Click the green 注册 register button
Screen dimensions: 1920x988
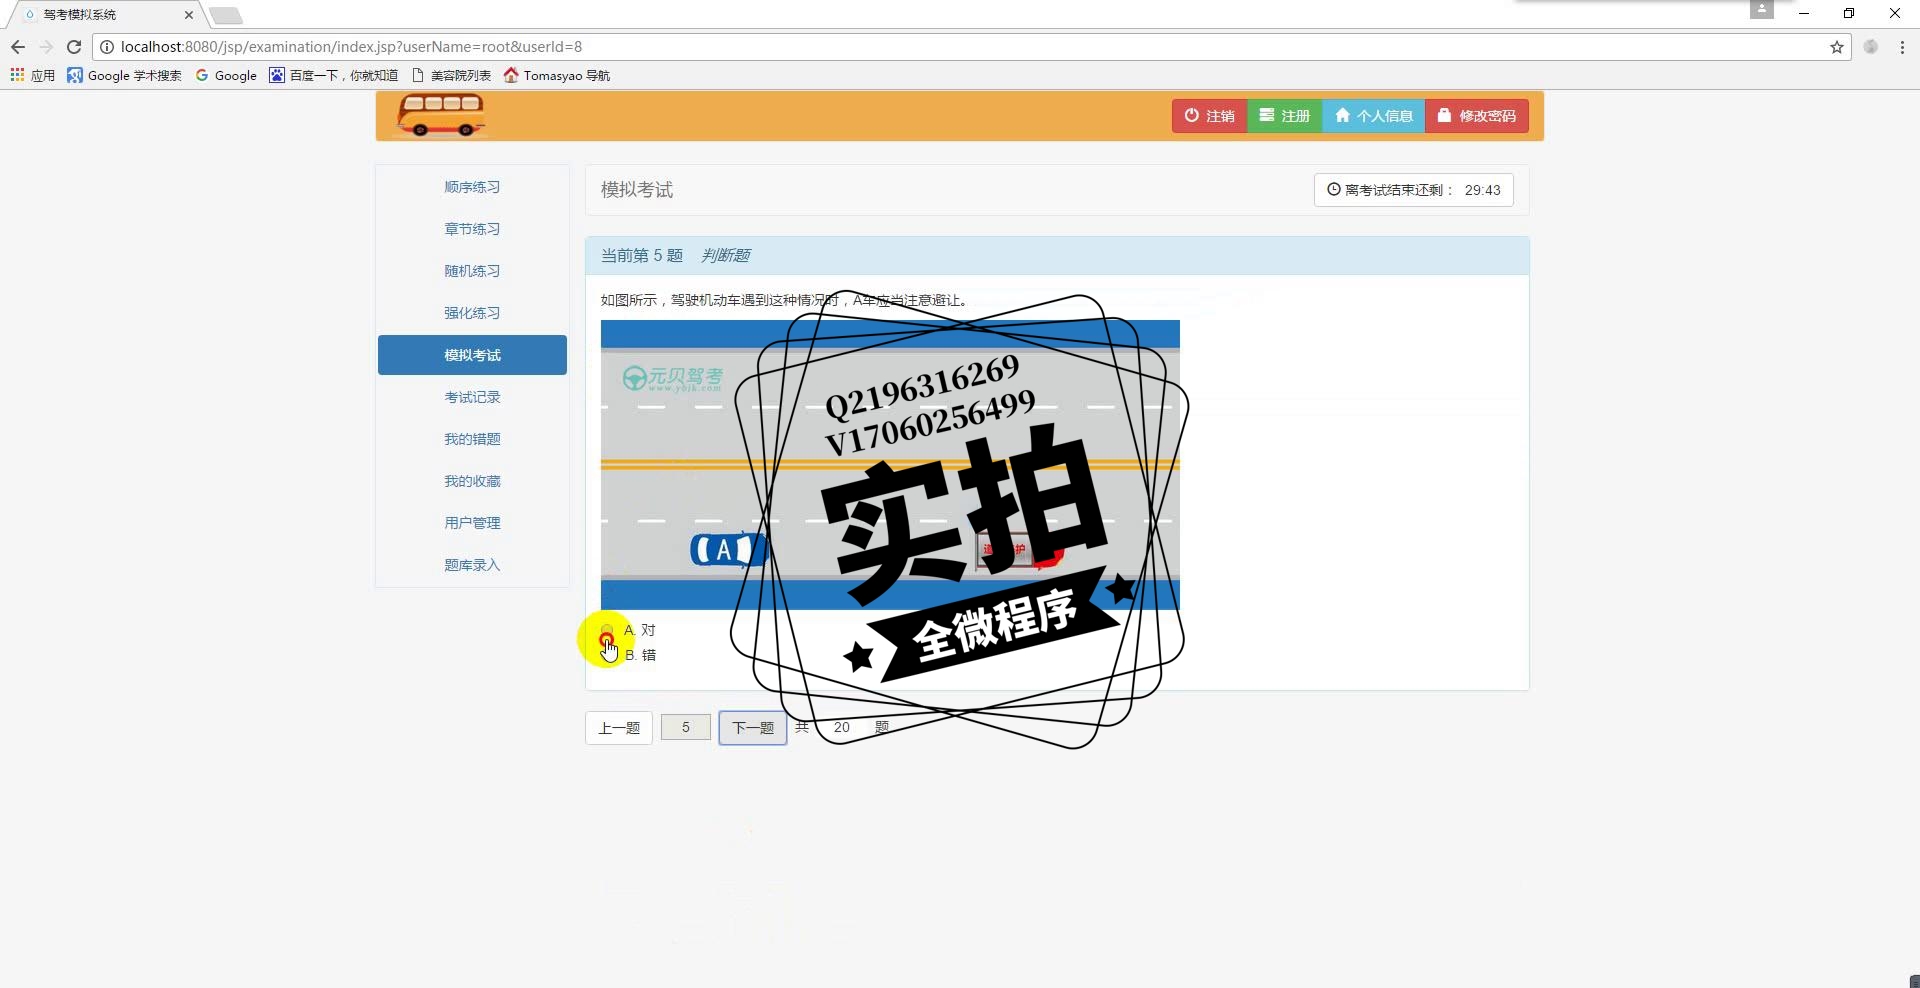point(1284,116)
